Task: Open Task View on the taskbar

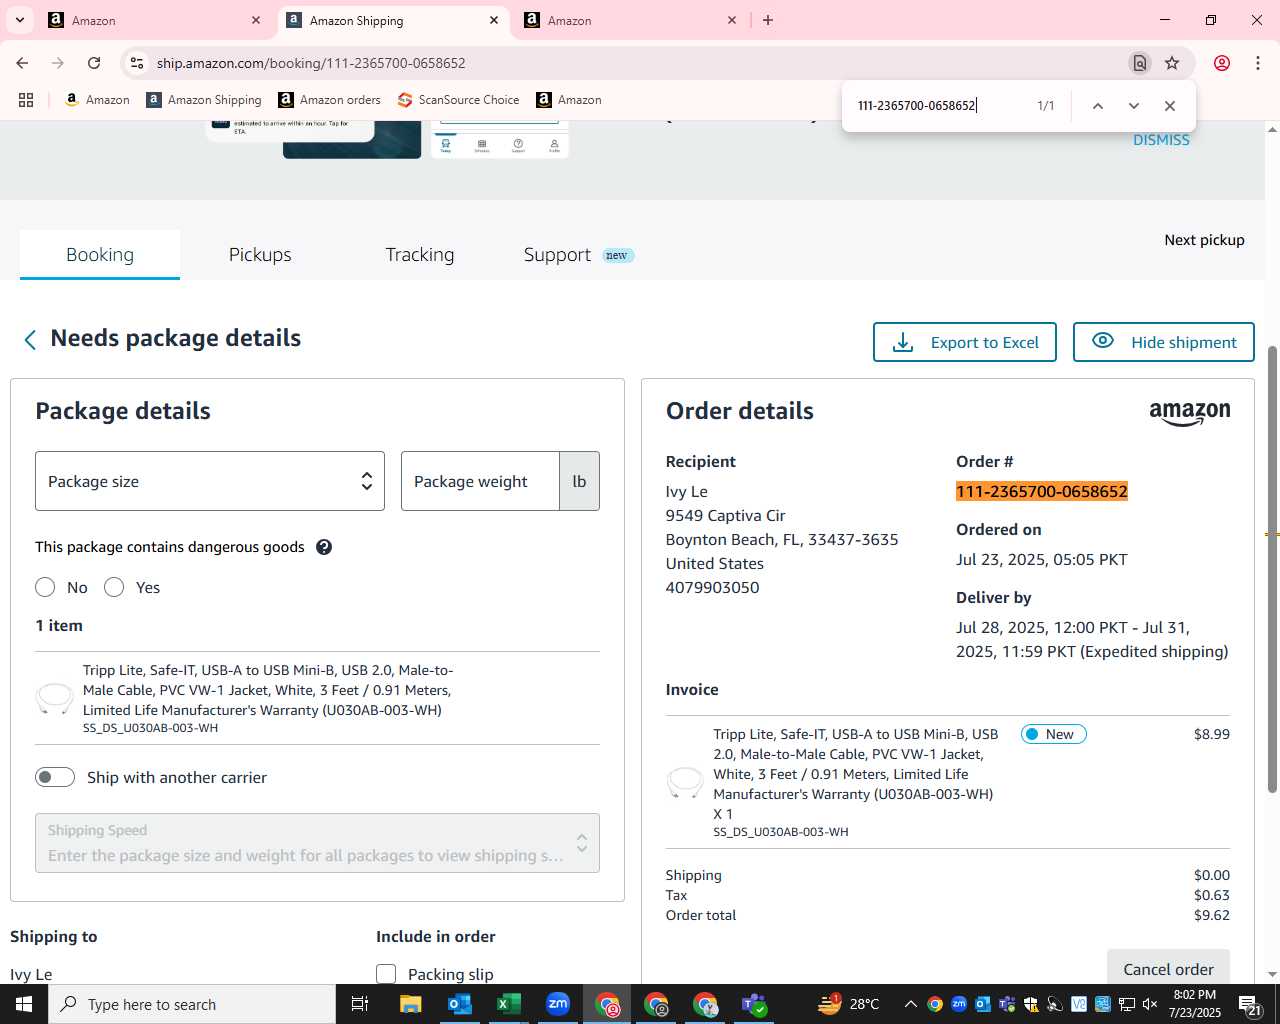Action: click(359, 1004)
